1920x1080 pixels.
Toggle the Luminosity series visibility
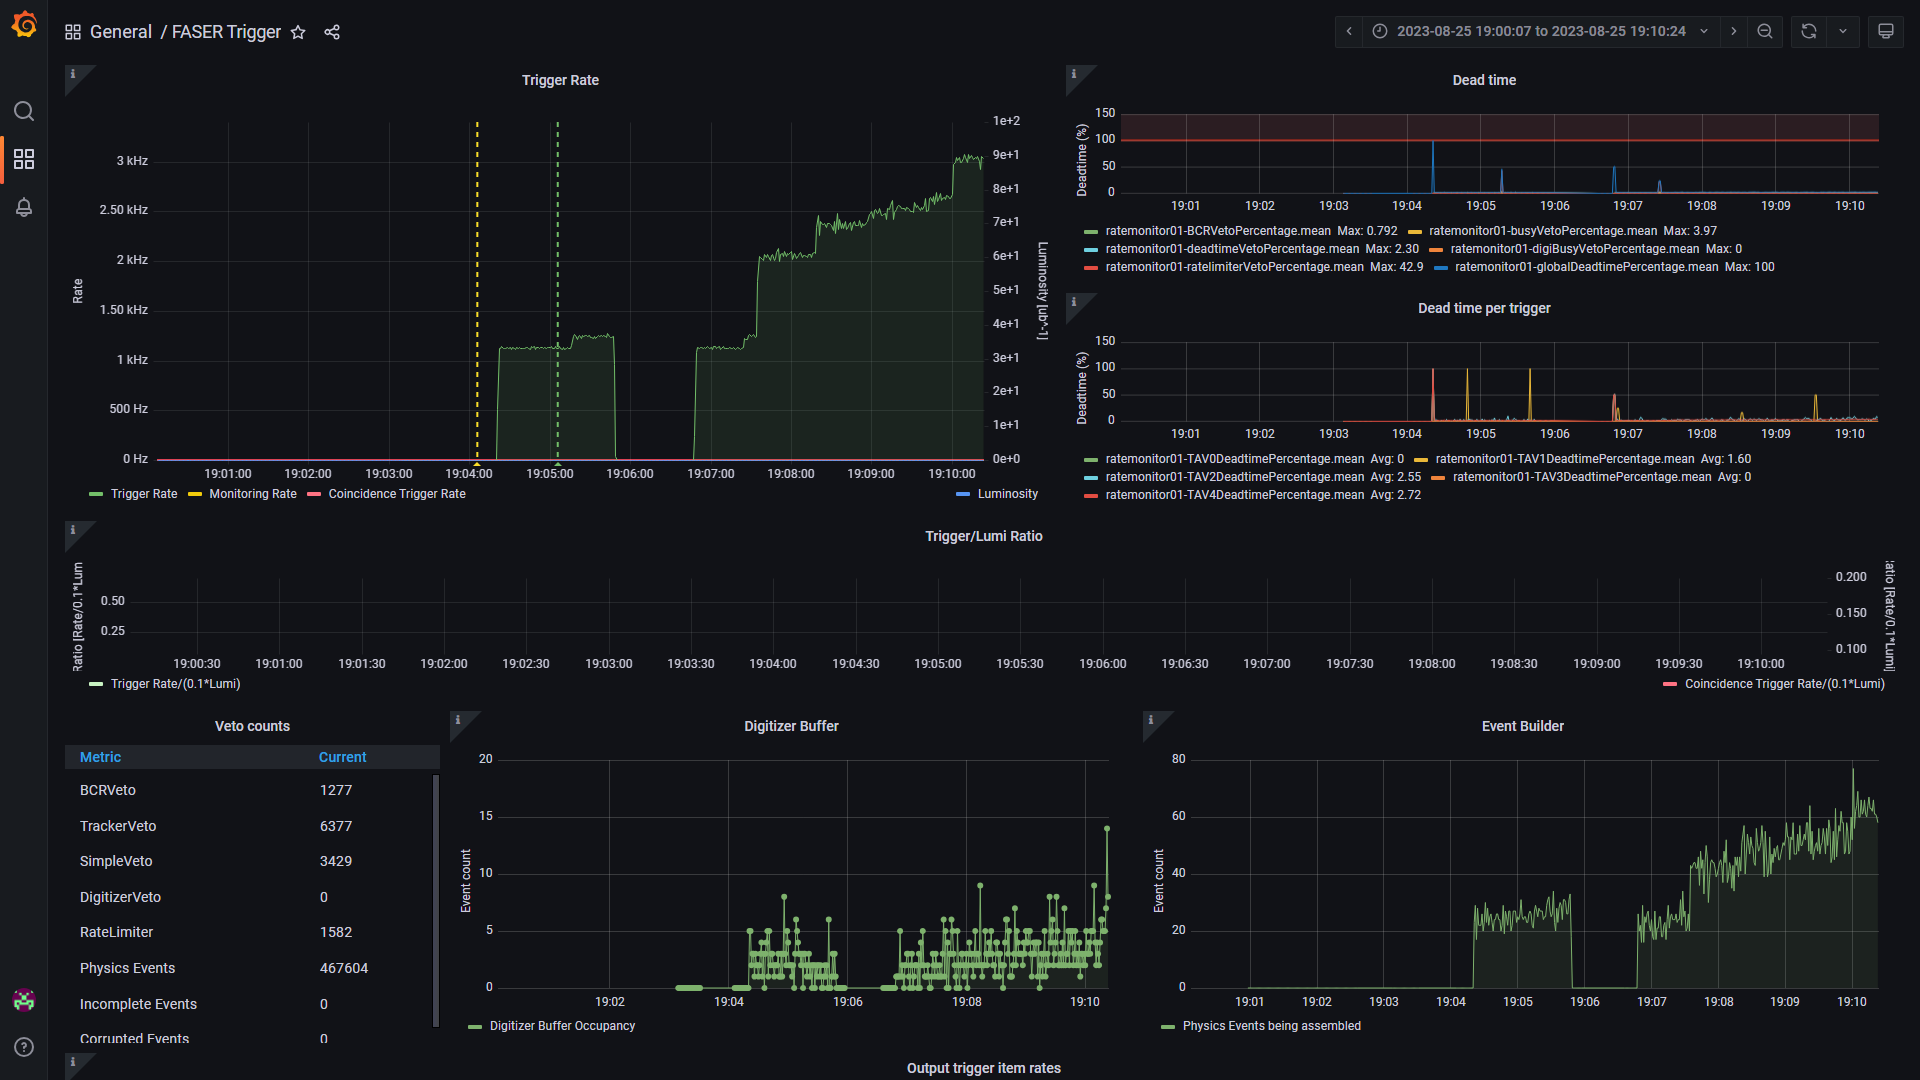point(1004,493)
